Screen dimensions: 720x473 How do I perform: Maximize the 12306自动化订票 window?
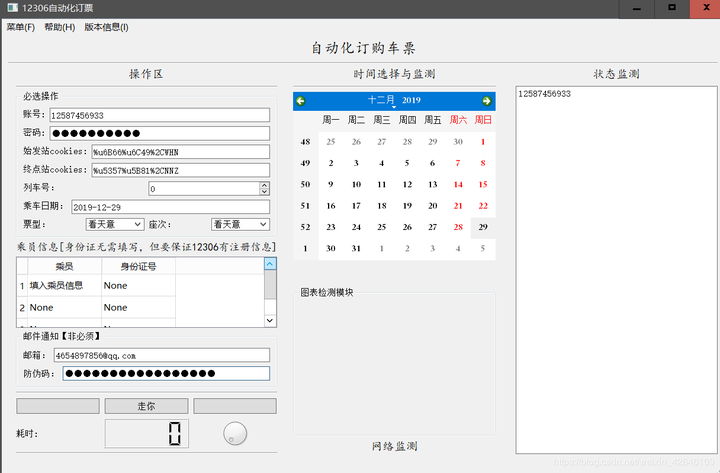pos(672,8)
